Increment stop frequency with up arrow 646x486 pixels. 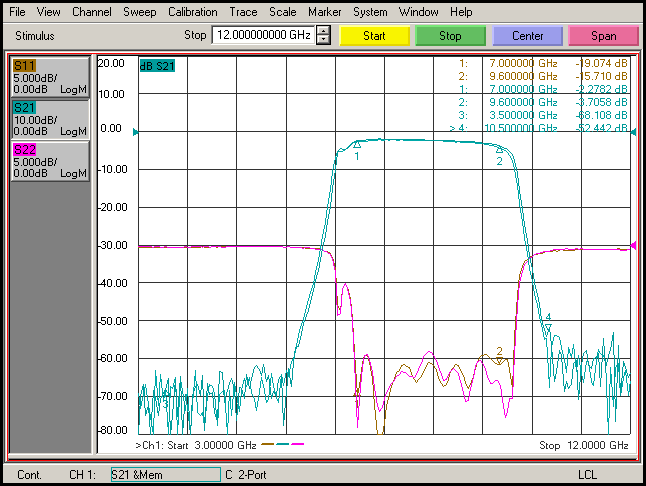[x=323, y=31]
